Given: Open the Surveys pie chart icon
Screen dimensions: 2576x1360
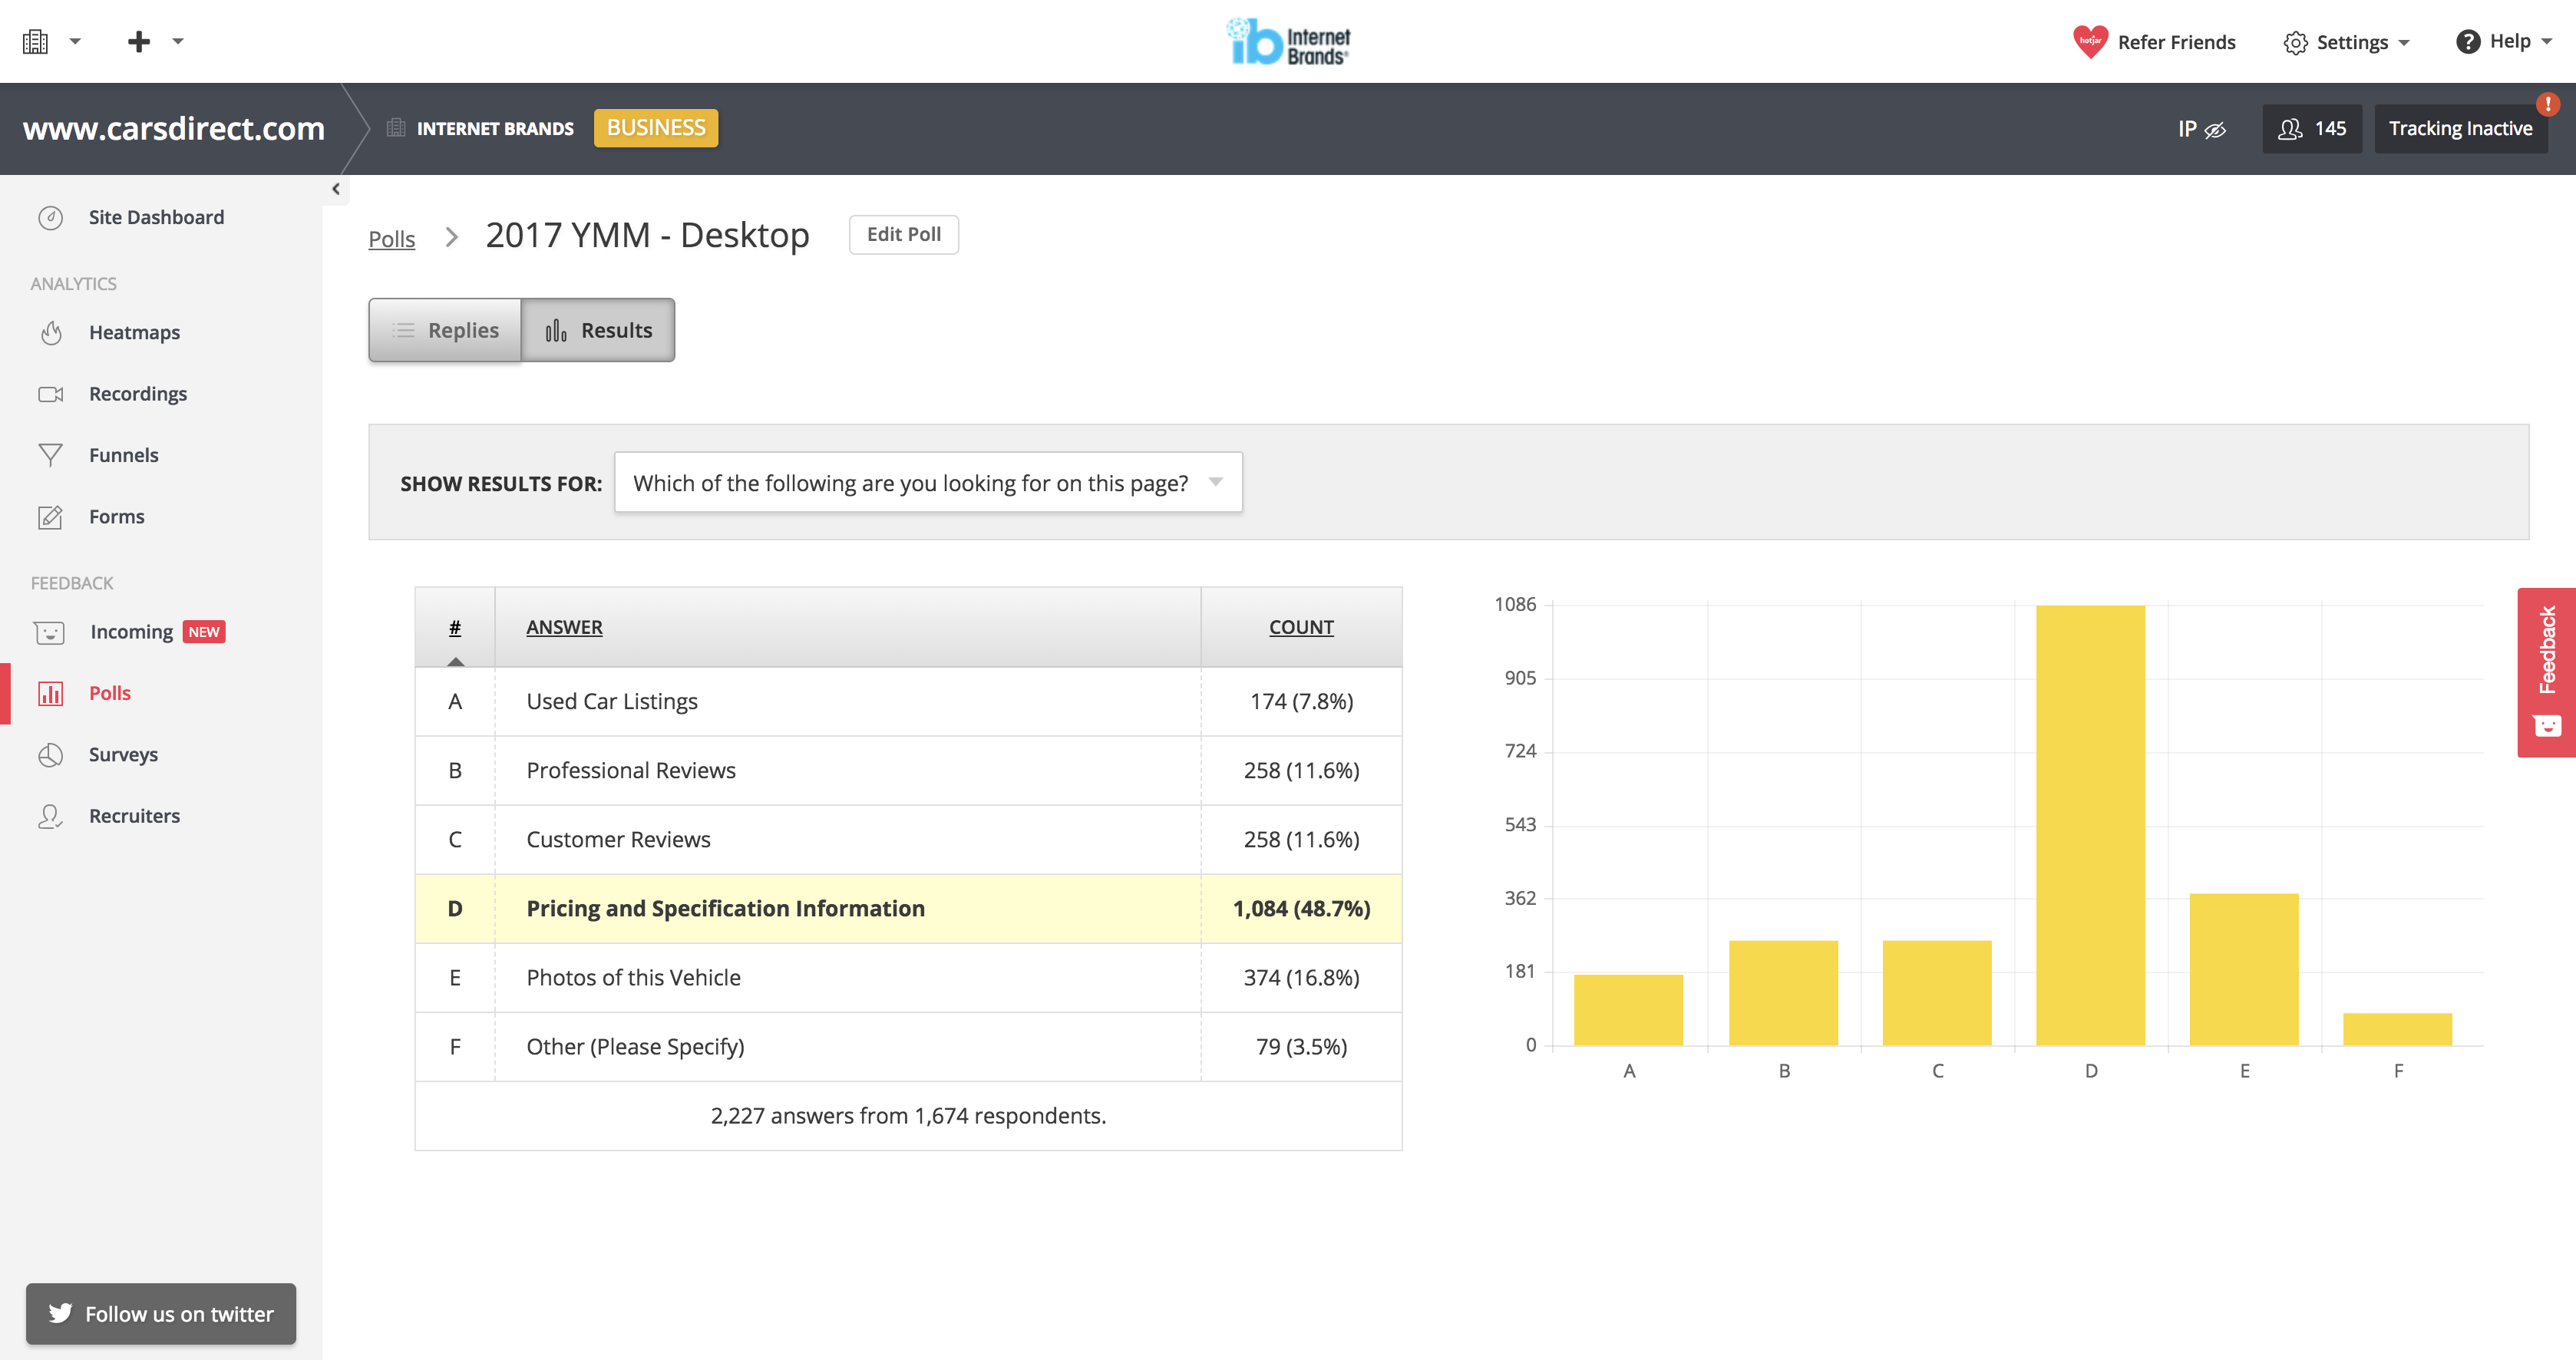Looking at the screenshot, I should tap(51, 755).
